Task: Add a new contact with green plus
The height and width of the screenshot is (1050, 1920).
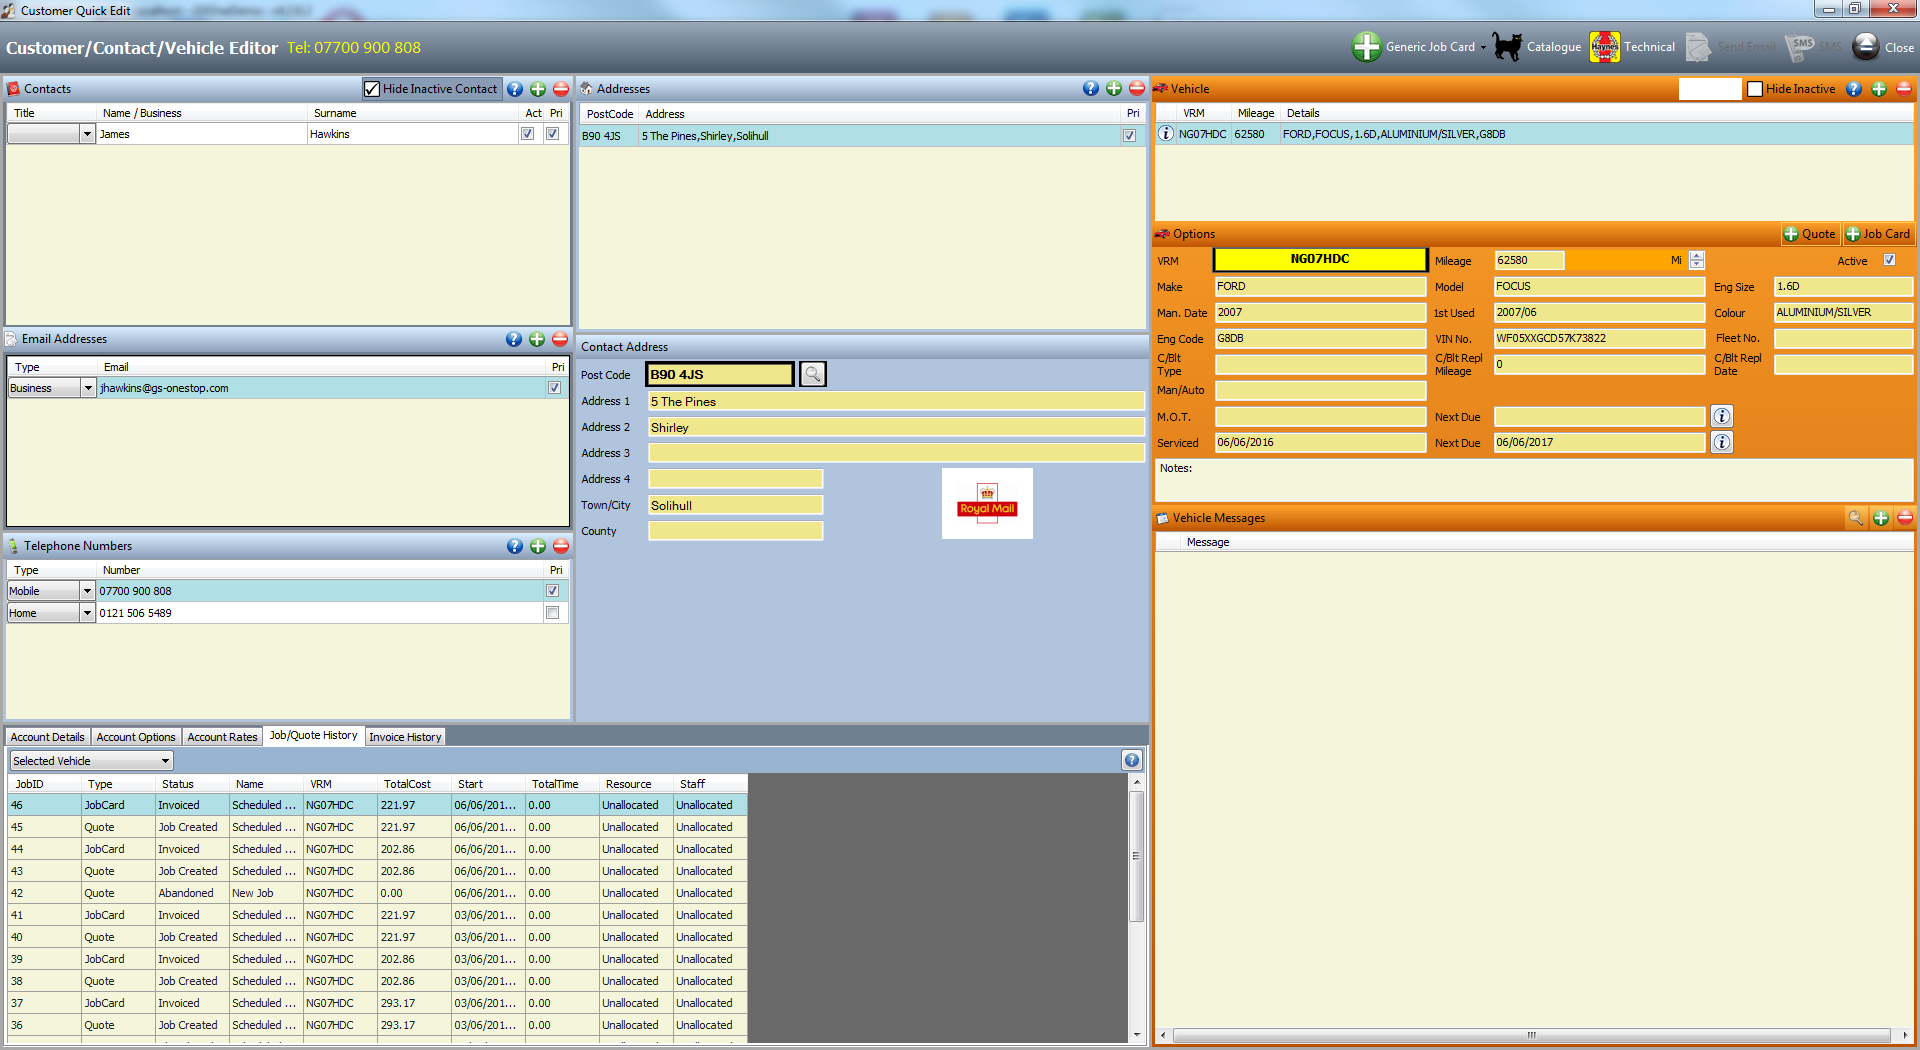Action: pyautogui.click(x=538, y=89)
